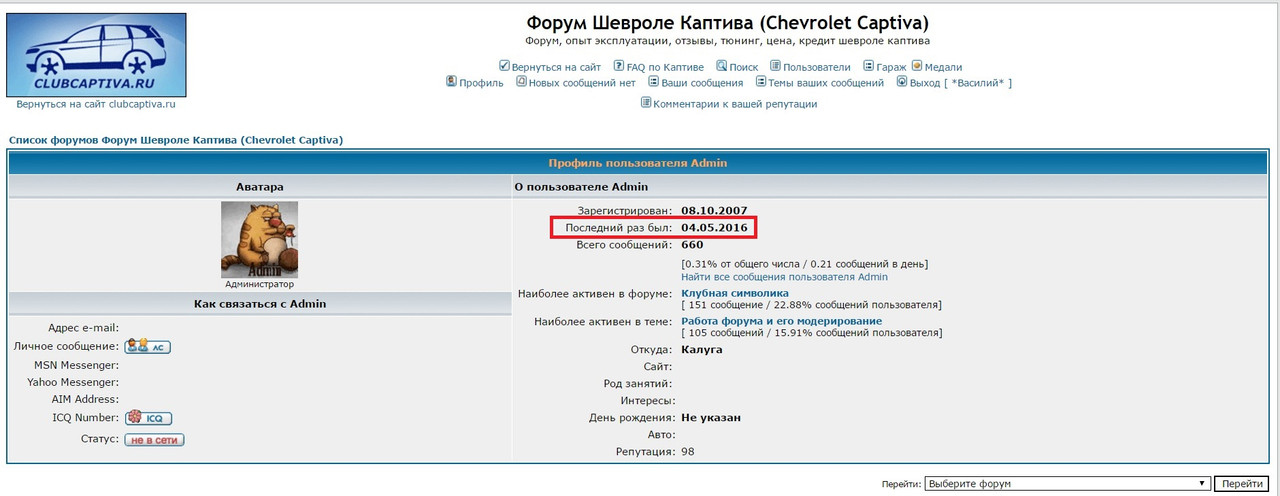
Task: Click the 'не в сети' status badge
Action: coord(154,439)
